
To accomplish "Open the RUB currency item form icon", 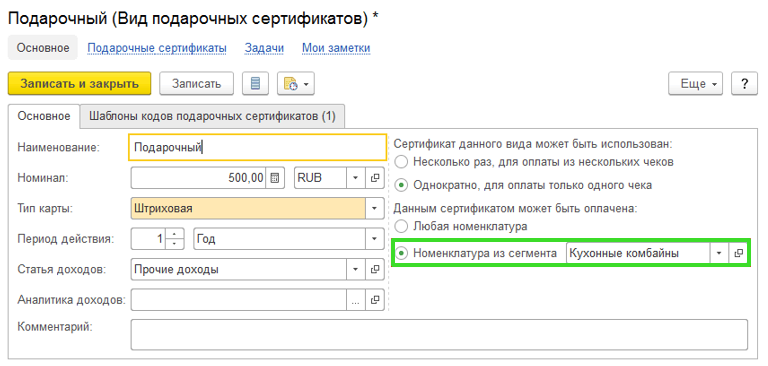I will click(375, 178).
